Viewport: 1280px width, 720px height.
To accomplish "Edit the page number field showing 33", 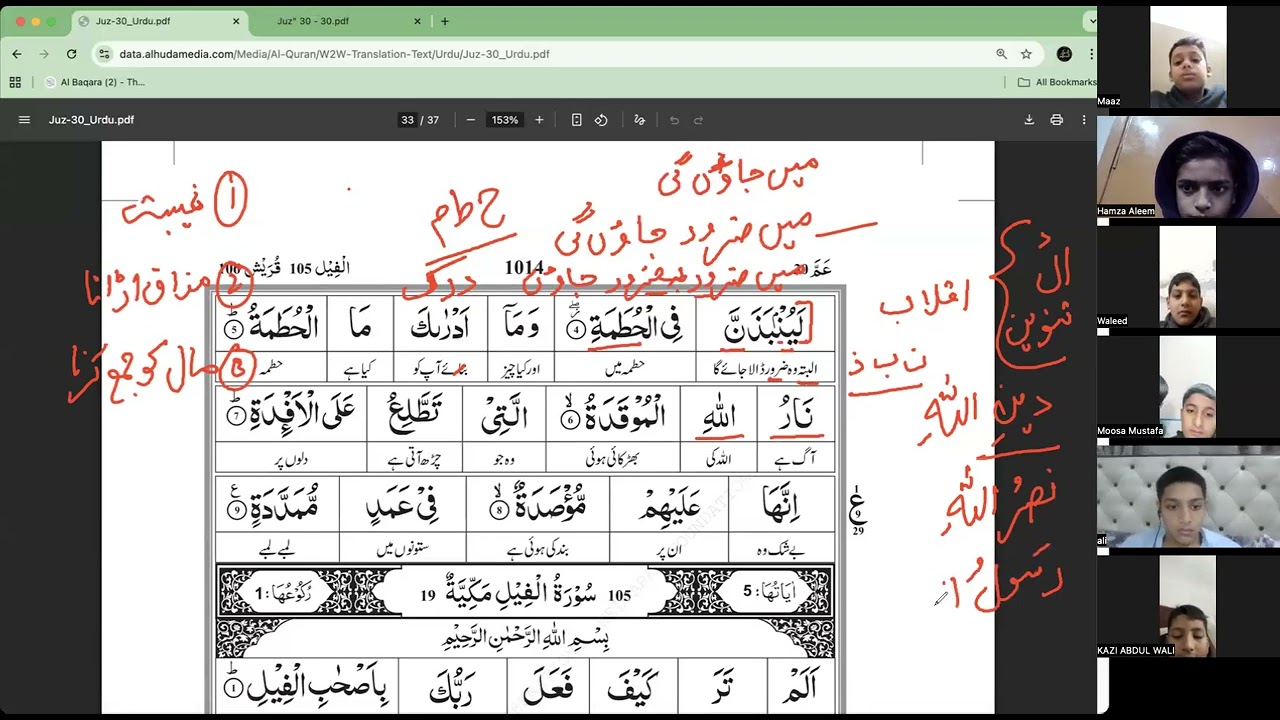I will pos(407,120).
